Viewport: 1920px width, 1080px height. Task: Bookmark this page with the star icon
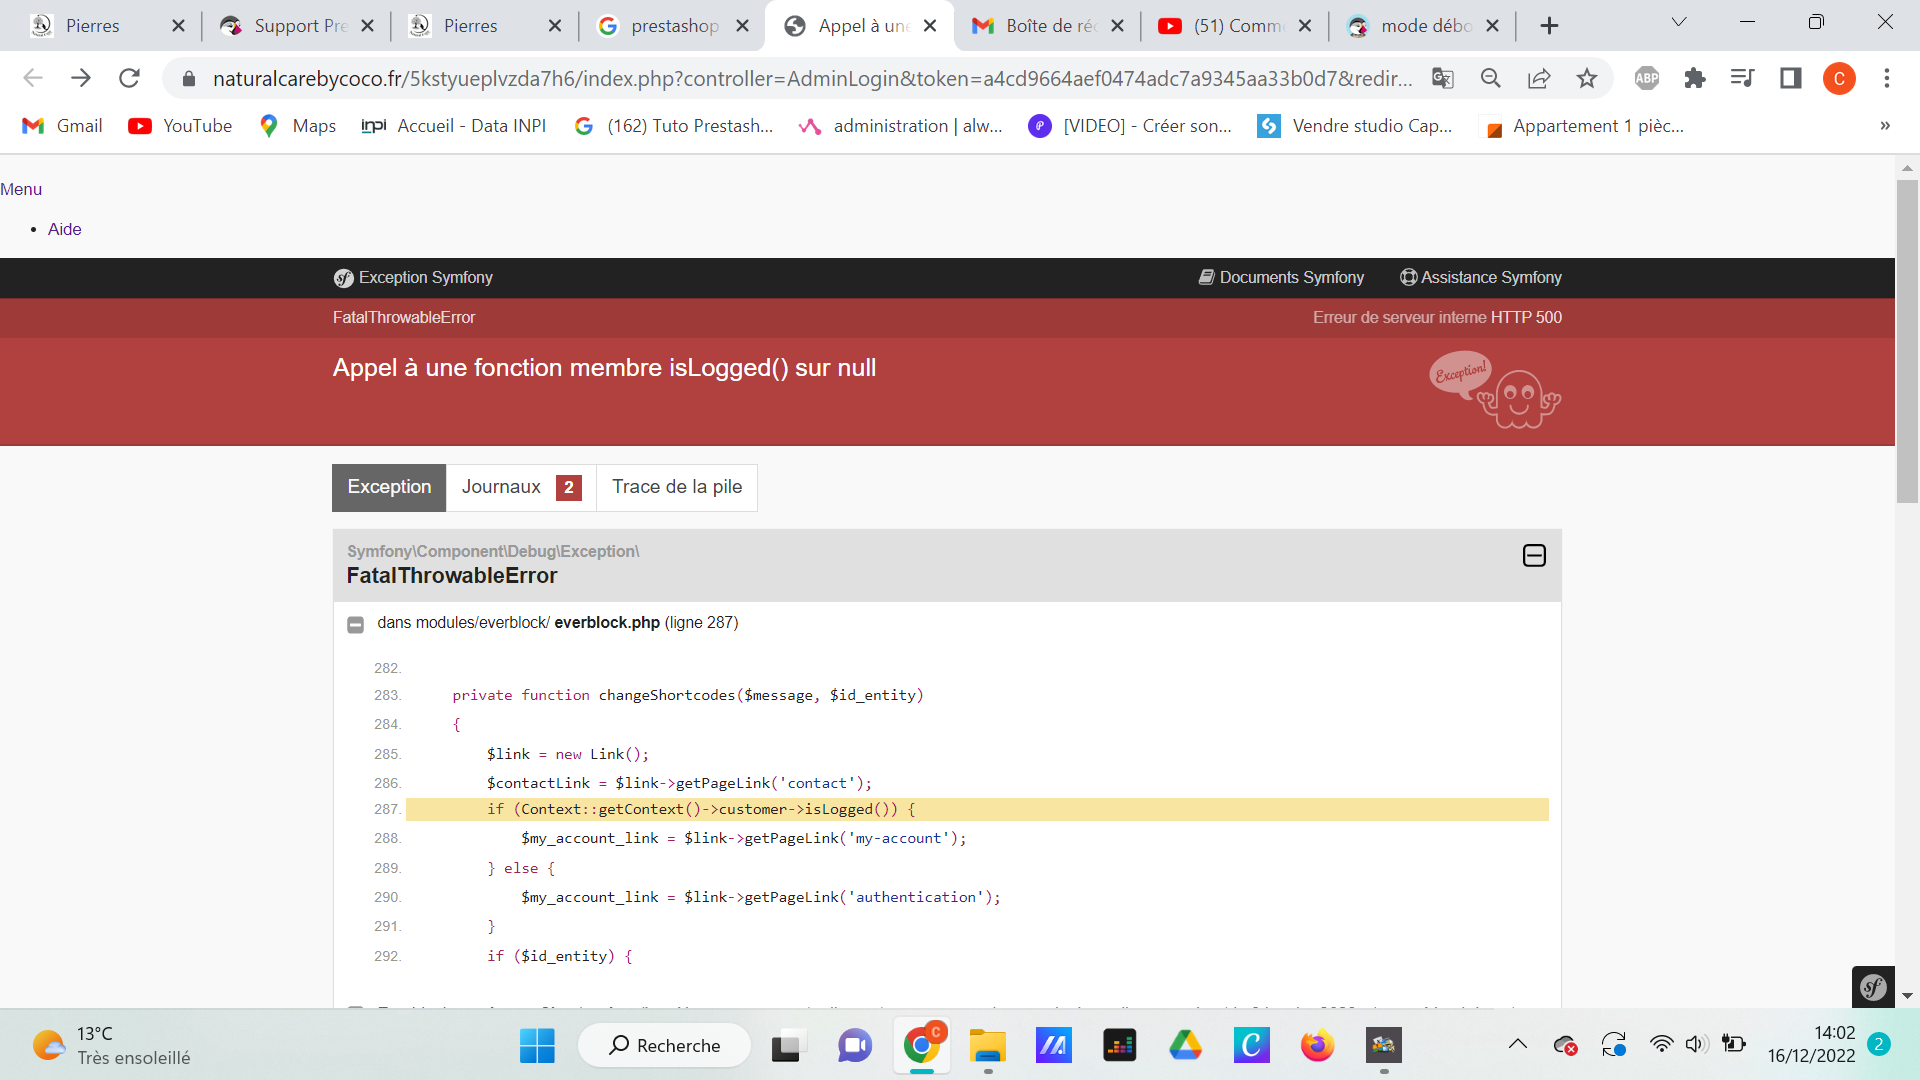[1587, 78]
